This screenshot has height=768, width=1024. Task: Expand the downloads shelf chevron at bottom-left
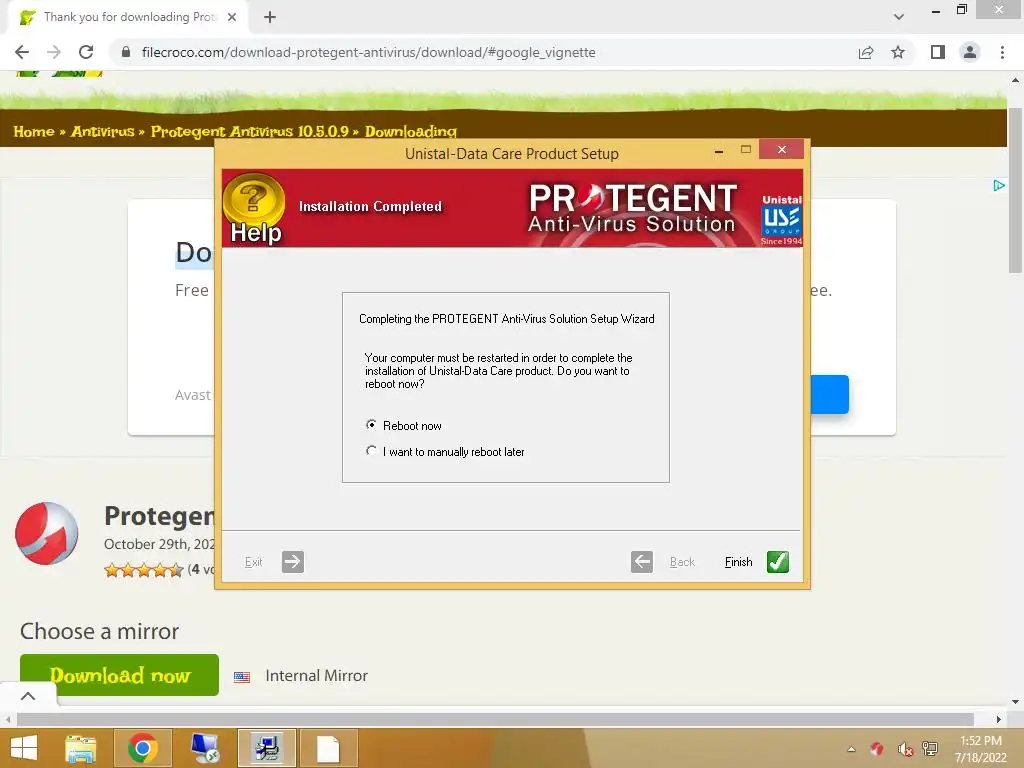pyautogui.click(x=28, y=696)
